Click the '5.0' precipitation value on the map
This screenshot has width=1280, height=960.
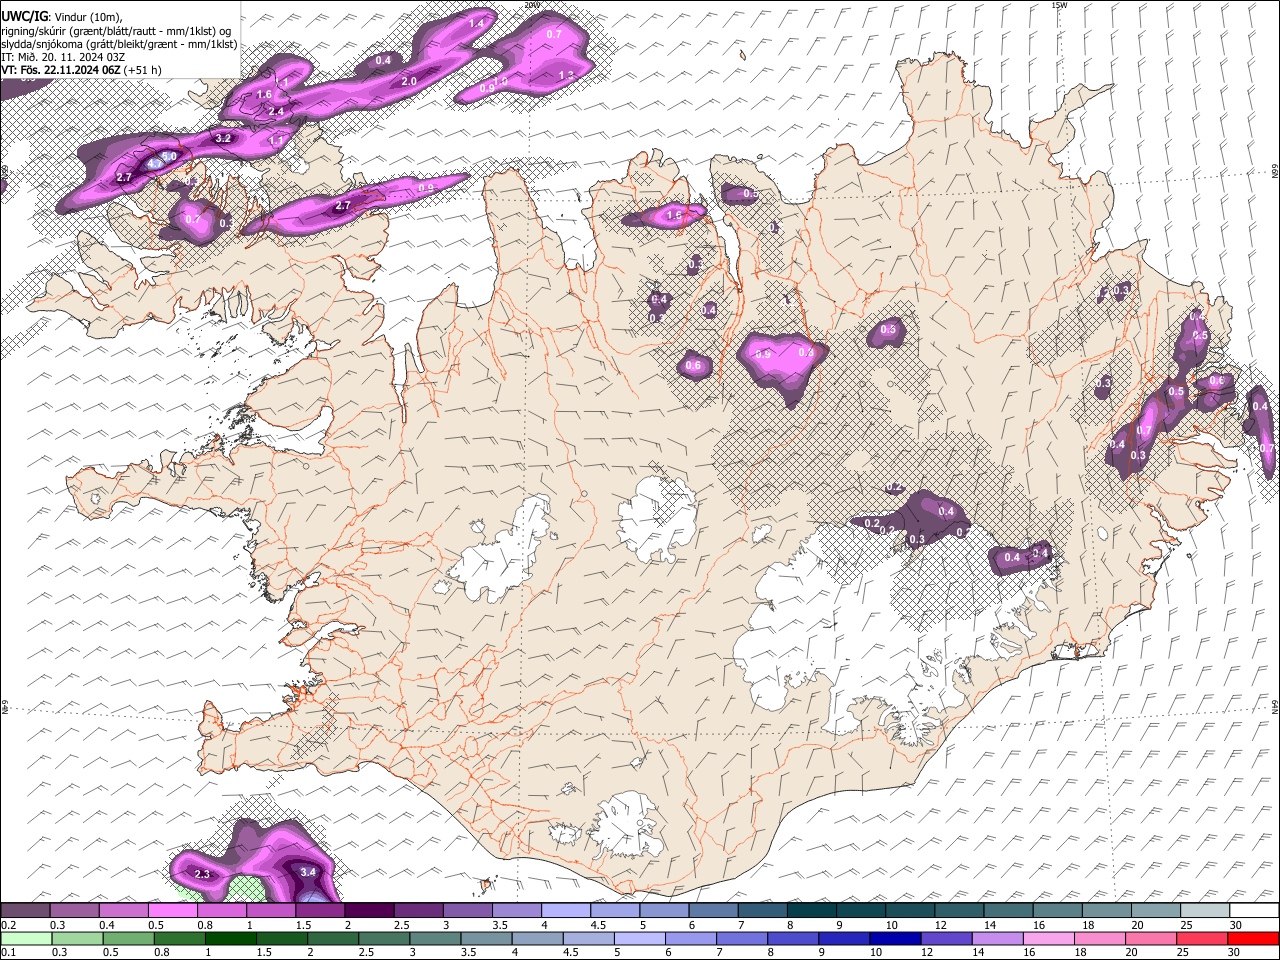point(169,156)
